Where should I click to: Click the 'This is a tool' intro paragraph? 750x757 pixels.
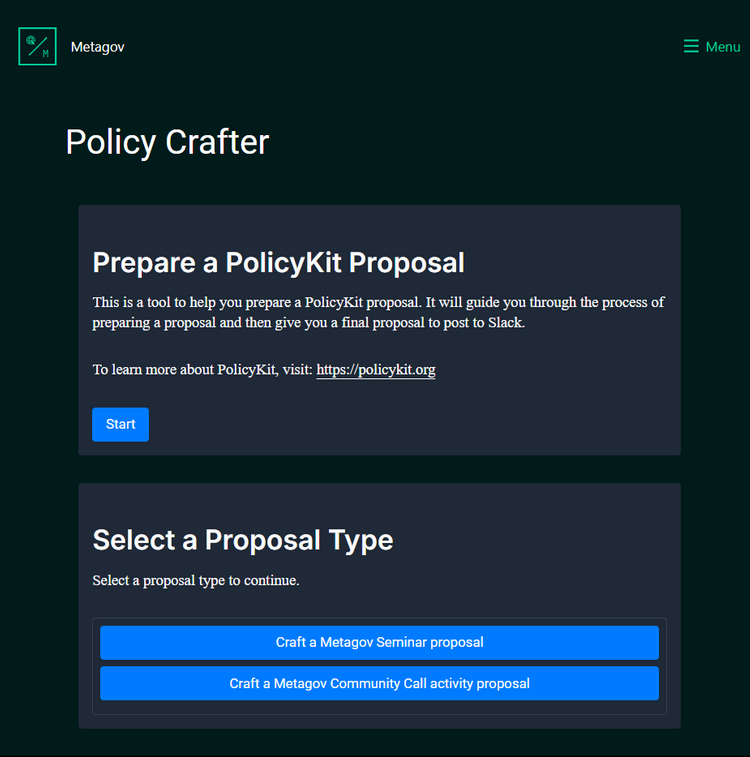[x=378, y=312]
